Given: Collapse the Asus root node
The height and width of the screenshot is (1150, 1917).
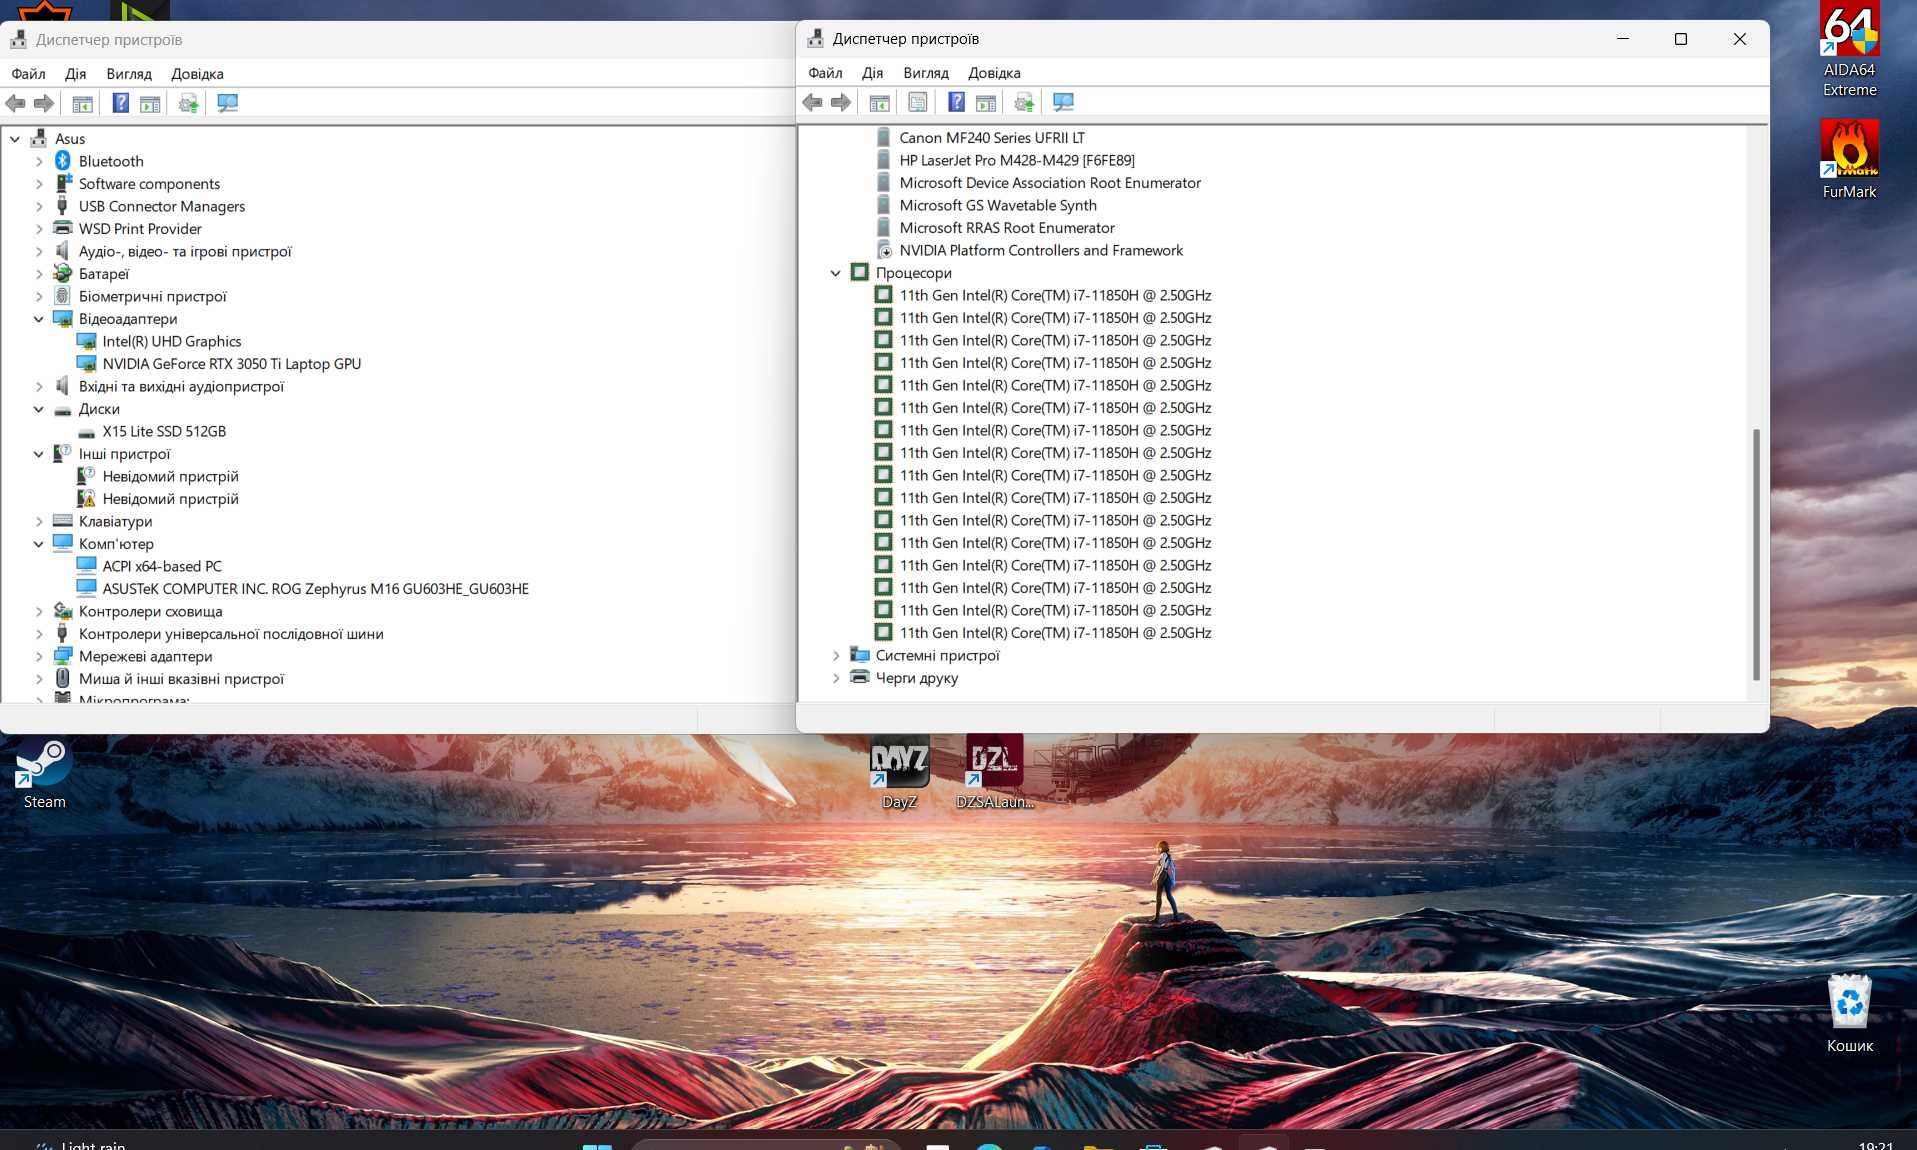Looking at the screenshot, I should click(x=15, y=139).
